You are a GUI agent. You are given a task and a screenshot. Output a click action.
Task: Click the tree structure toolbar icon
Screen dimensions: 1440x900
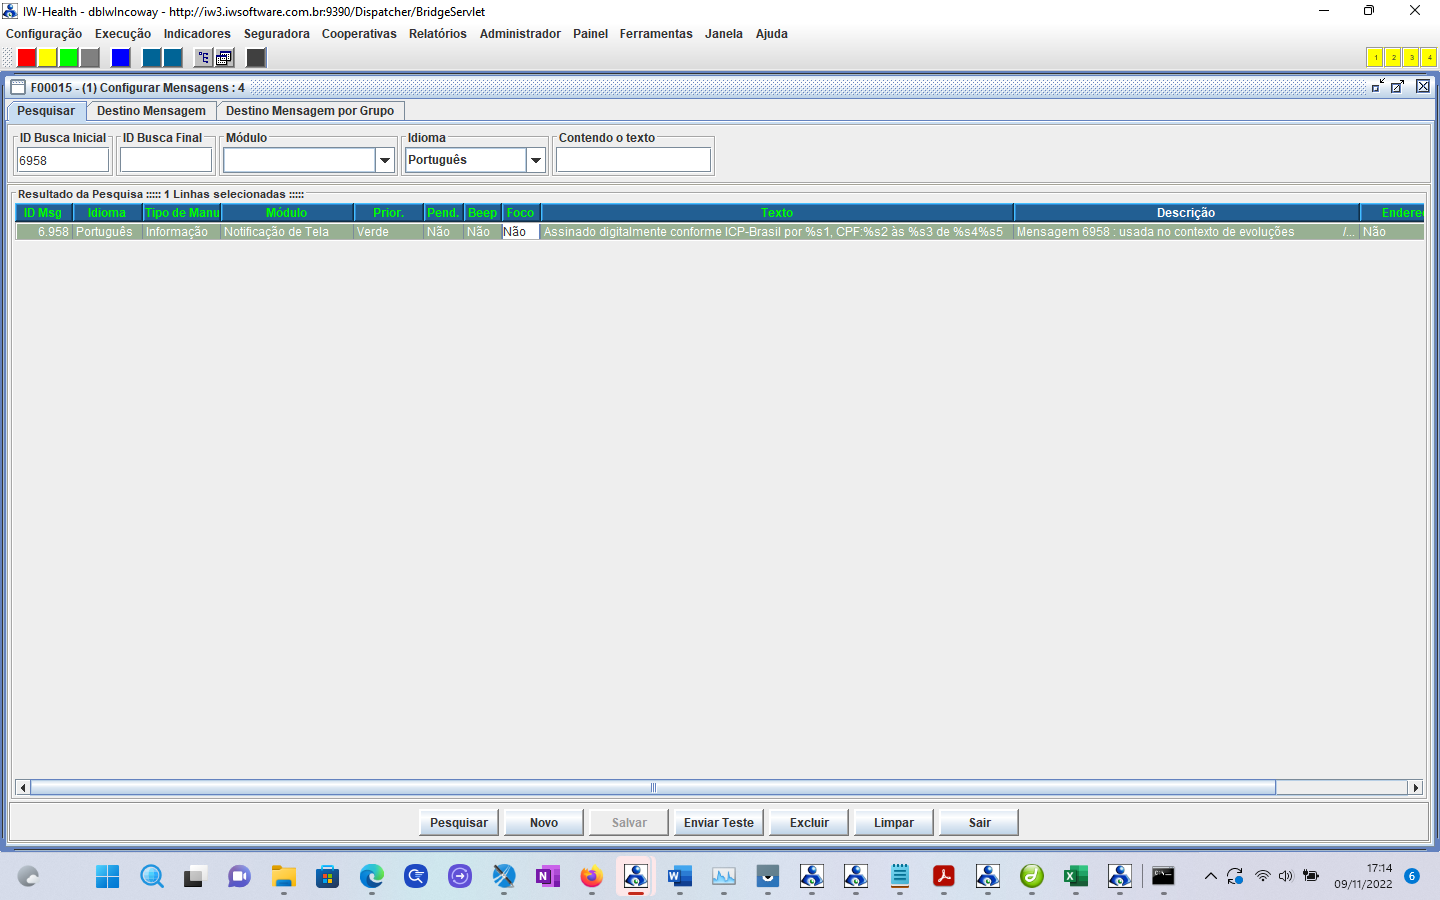pos(203,58)
